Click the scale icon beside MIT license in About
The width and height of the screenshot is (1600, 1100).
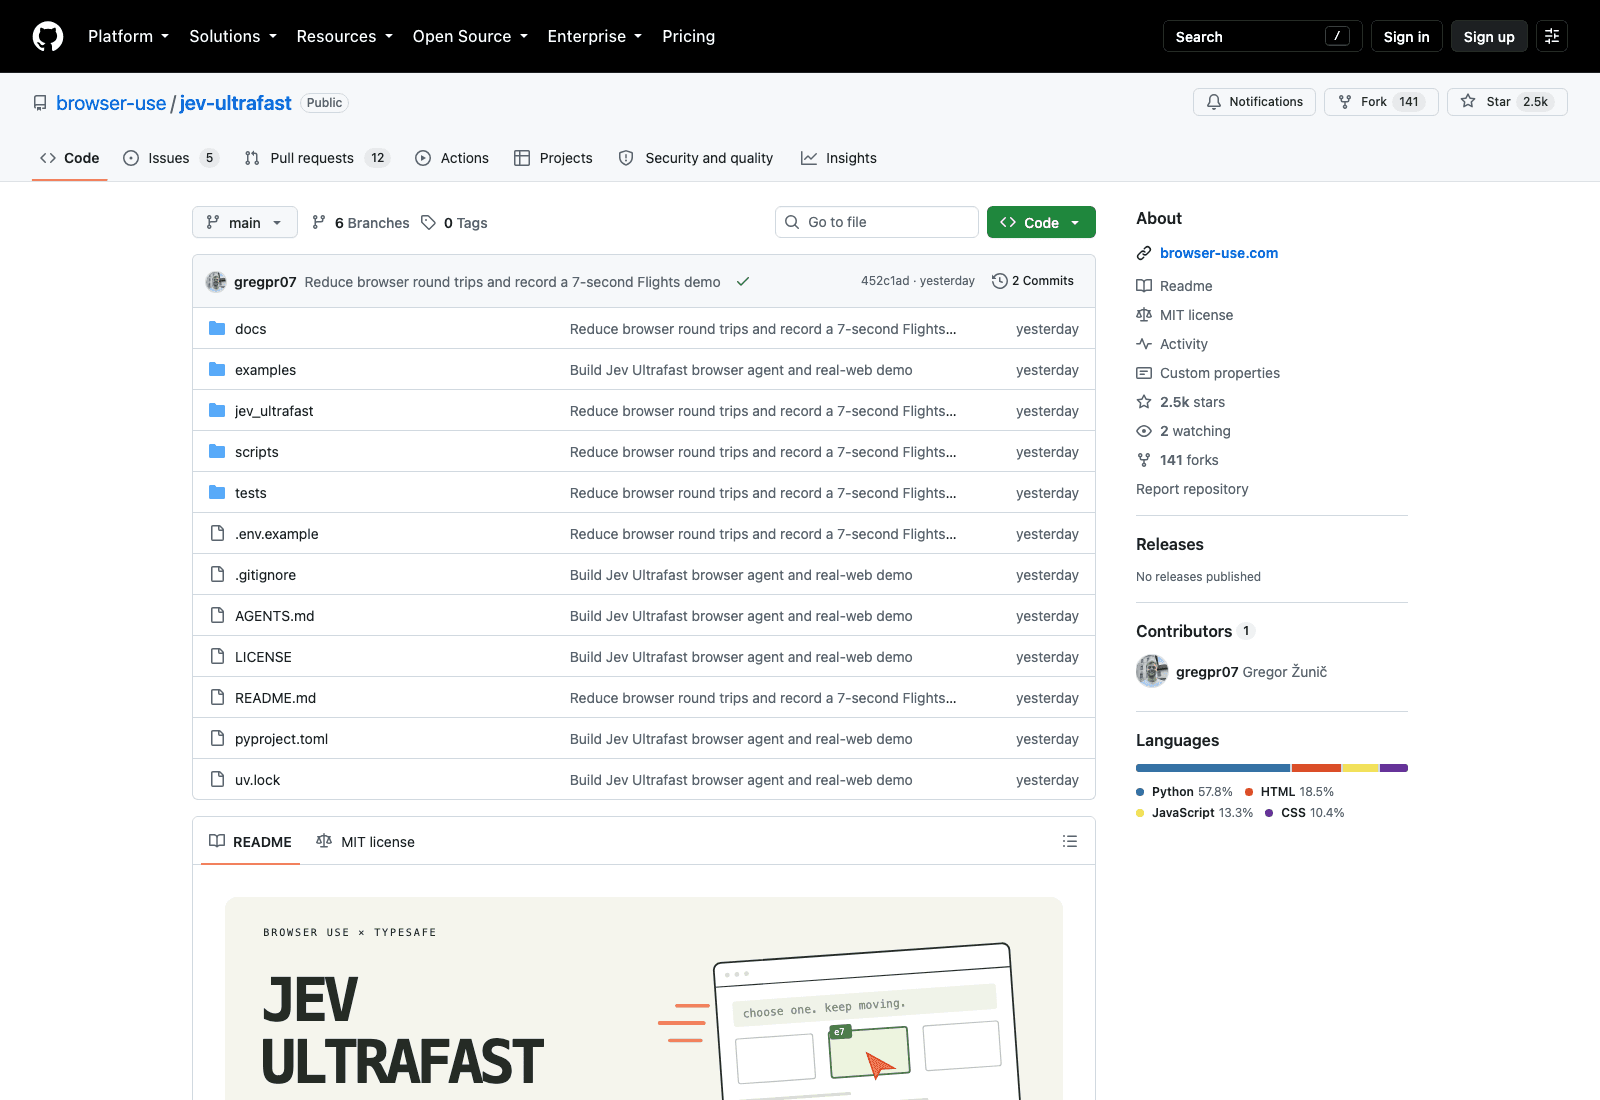(x=1144, y=315)
